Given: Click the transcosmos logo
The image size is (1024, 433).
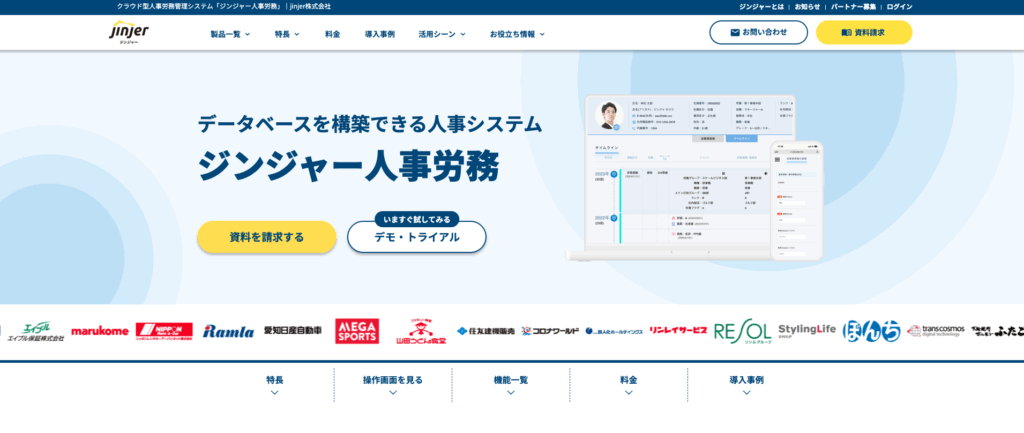Looking at the screenshot, I should pos(936,330).
